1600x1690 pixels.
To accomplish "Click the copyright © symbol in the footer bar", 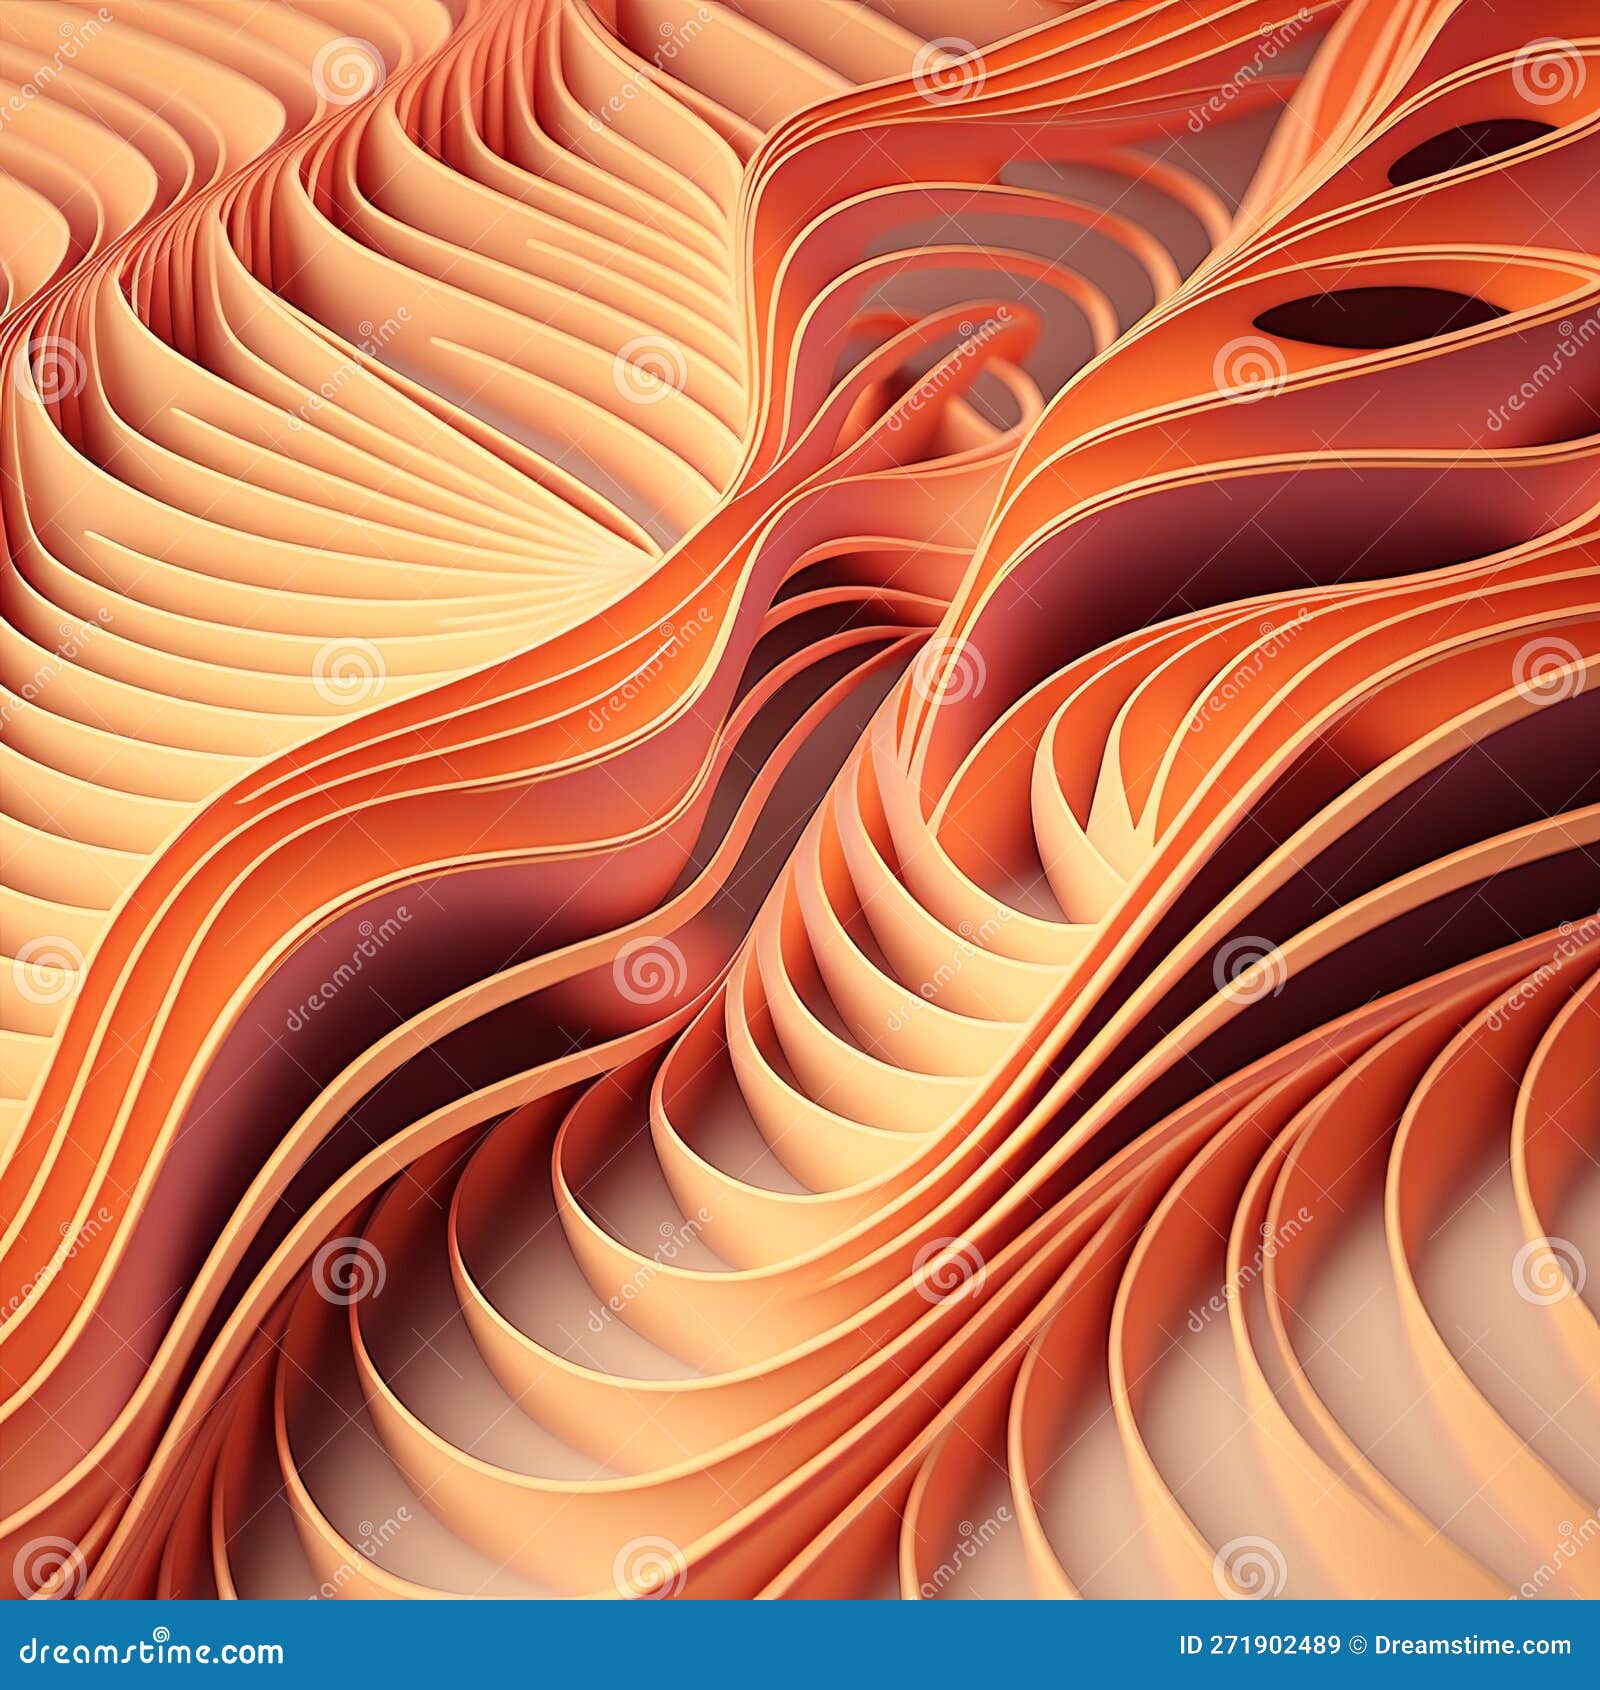I will coord(1358,1646).
